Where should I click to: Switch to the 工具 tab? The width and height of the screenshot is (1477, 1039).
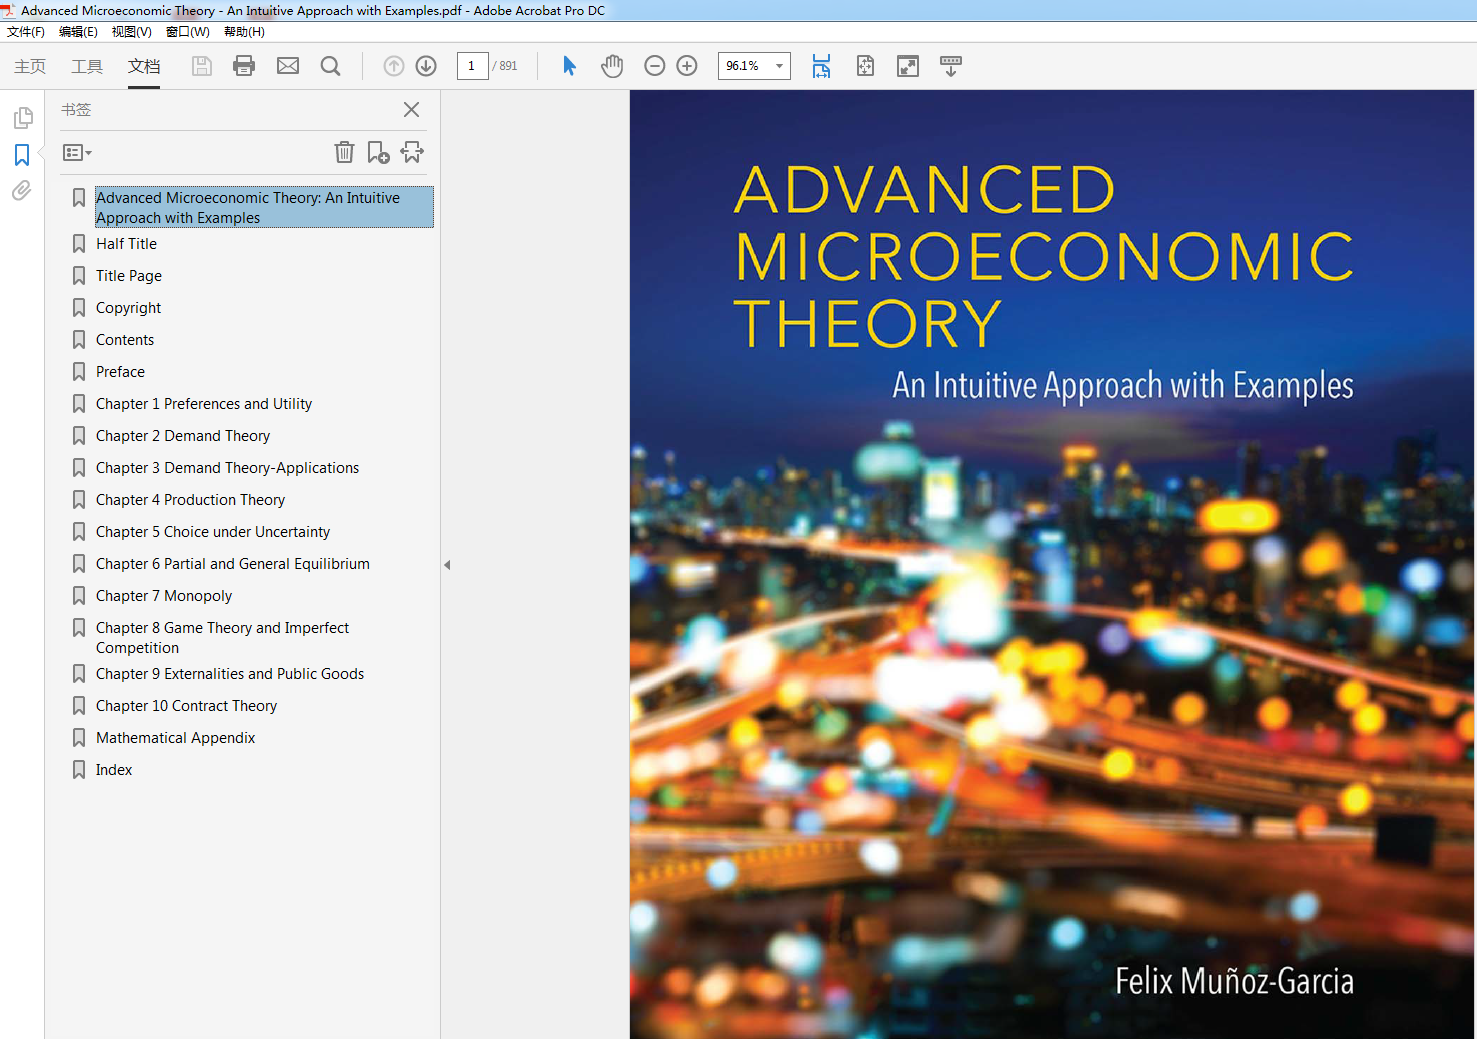(x=87, y=66)
